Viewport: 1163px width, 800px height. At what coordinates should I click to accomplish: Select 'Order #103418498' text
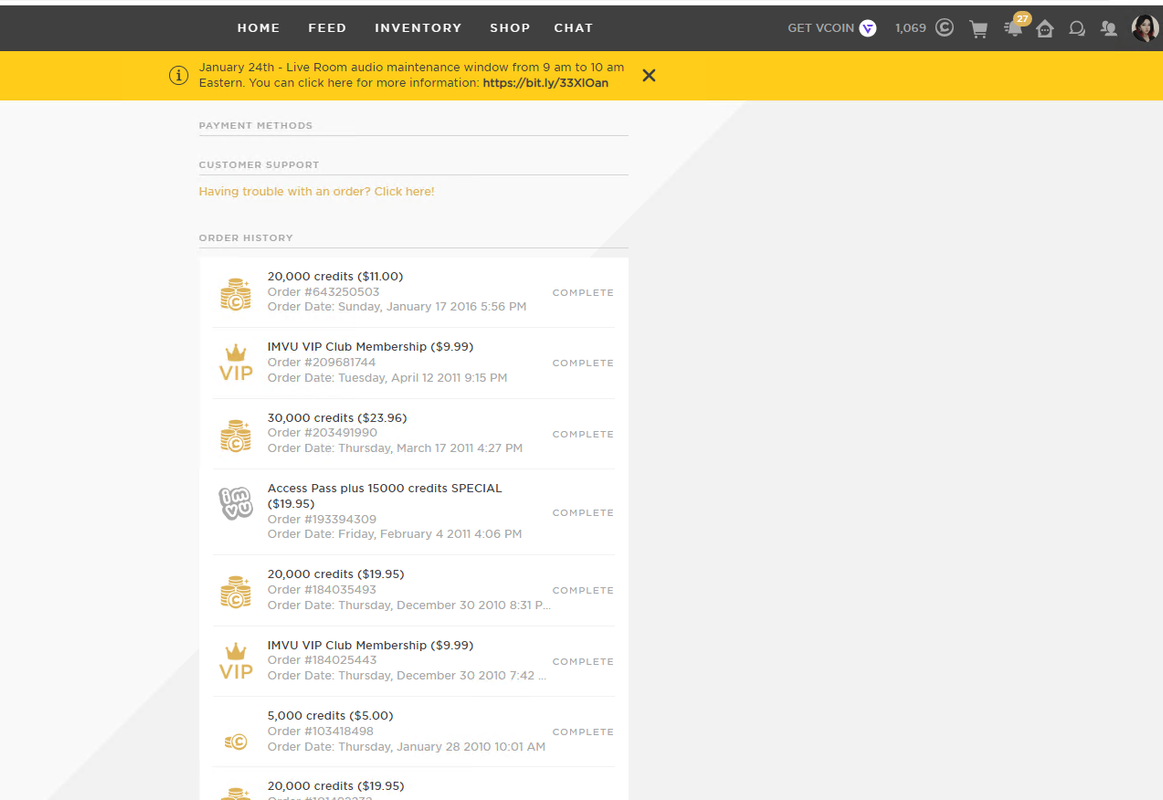[320, 732]
